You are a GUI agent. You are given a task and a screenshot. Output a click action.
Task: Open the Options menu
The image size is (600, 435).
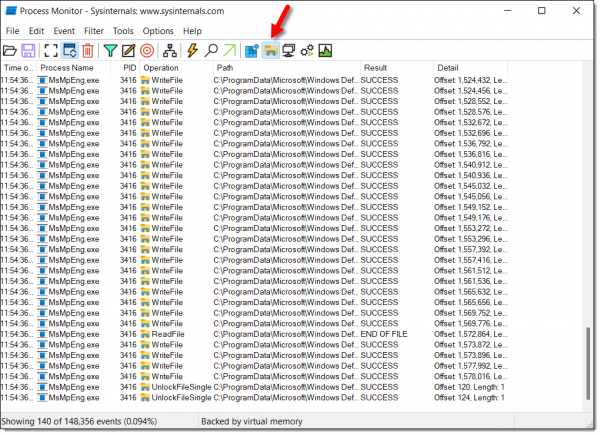tap(158, 31)
